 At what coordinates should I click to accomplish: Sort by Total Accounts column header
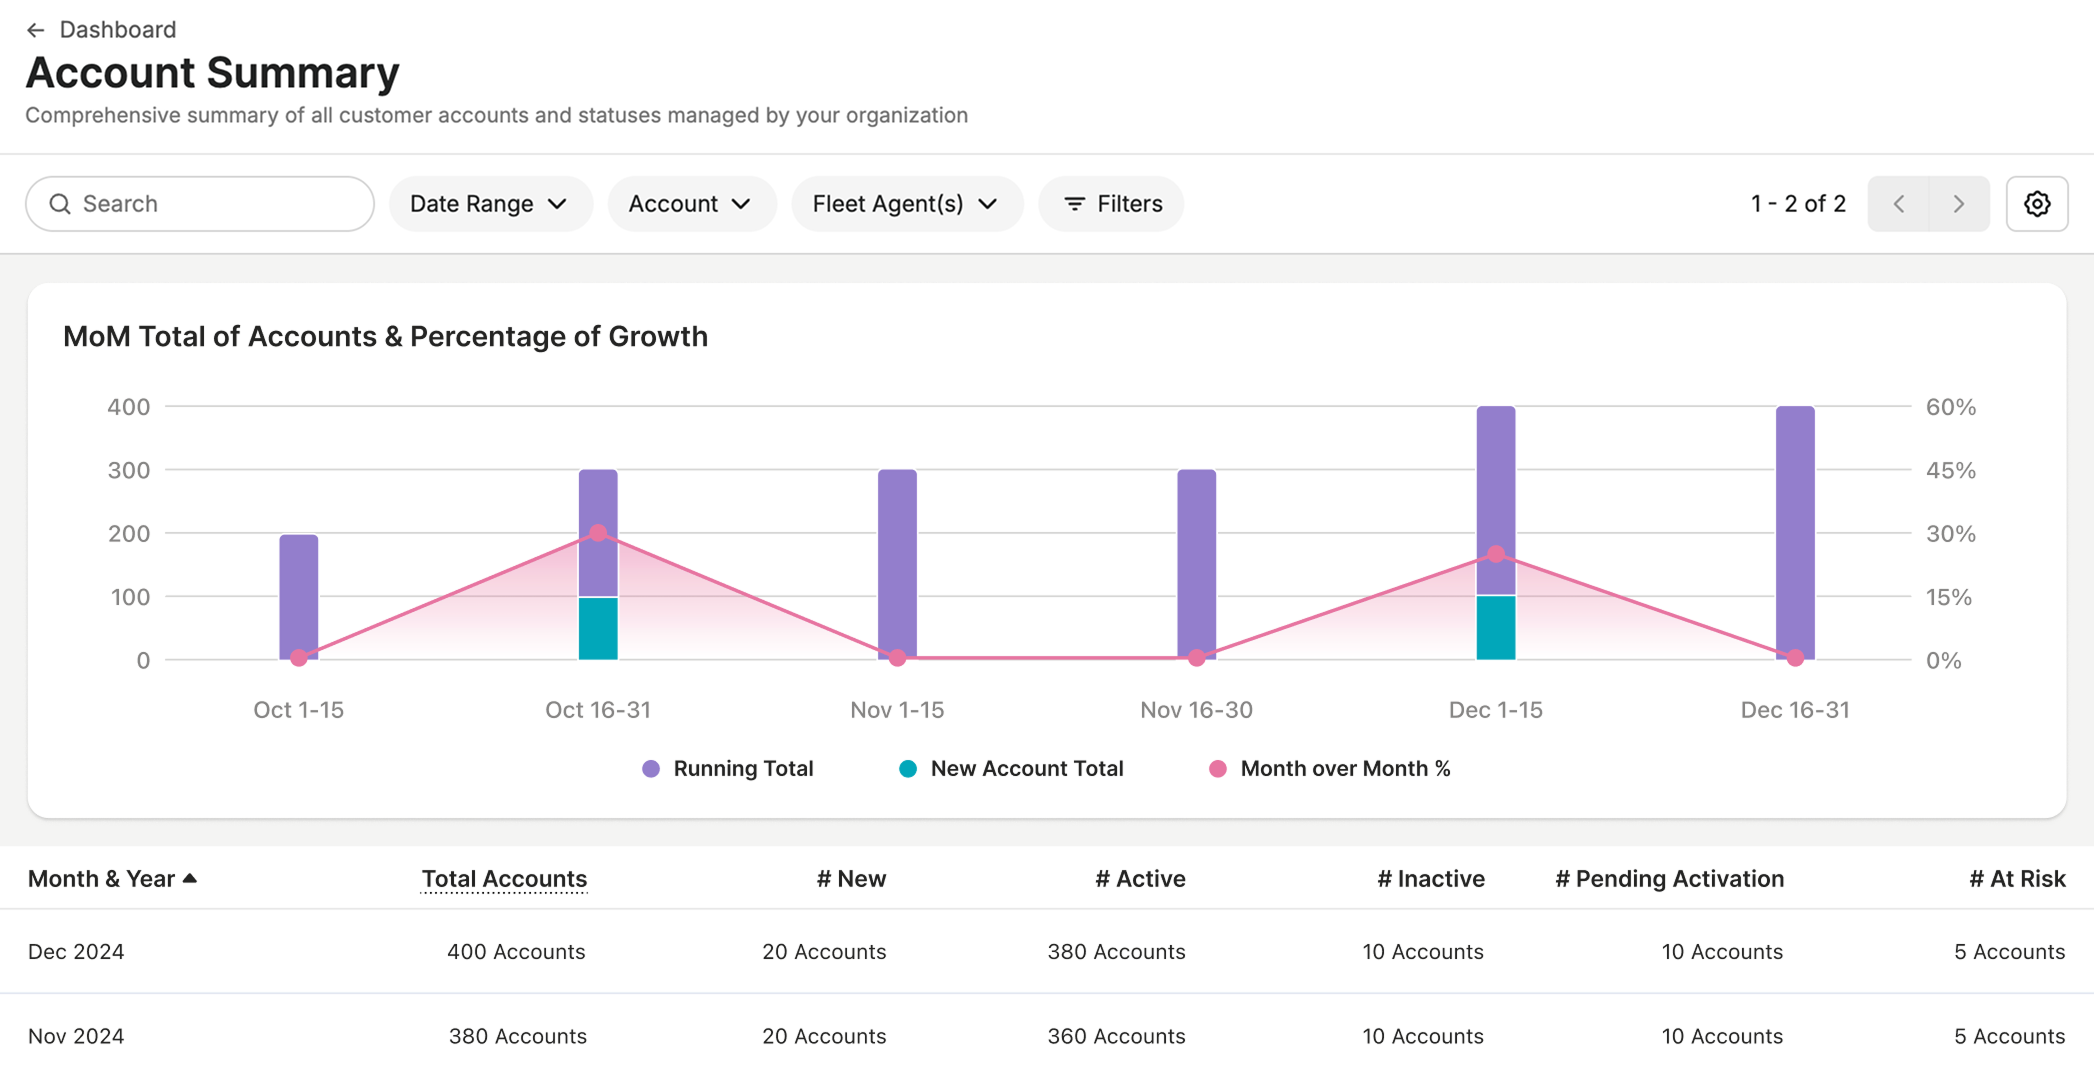tap(504, 878)
